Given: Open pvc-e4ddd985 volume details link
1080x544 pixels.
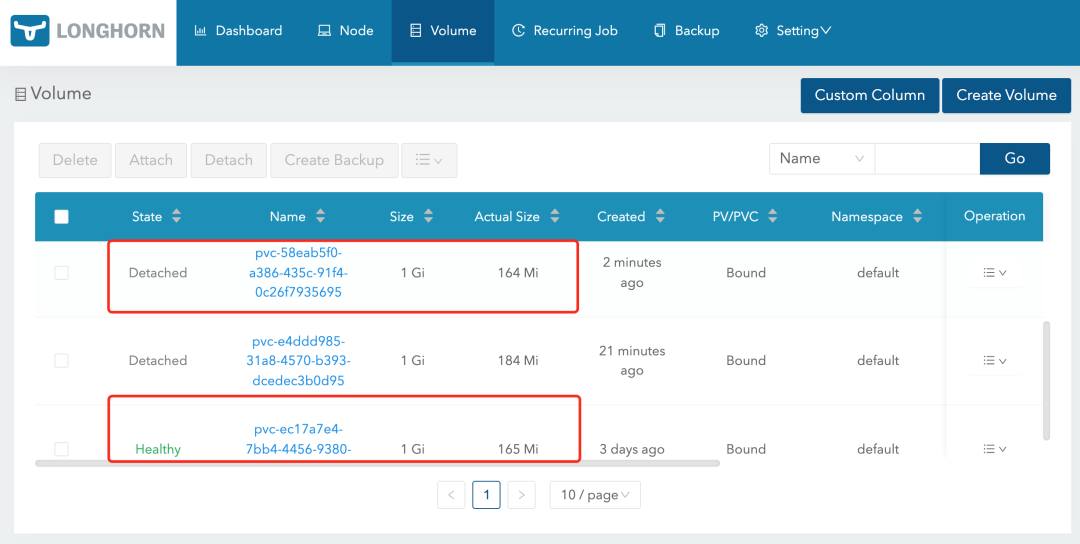Looking at the screenshot, I should point(301,361).
